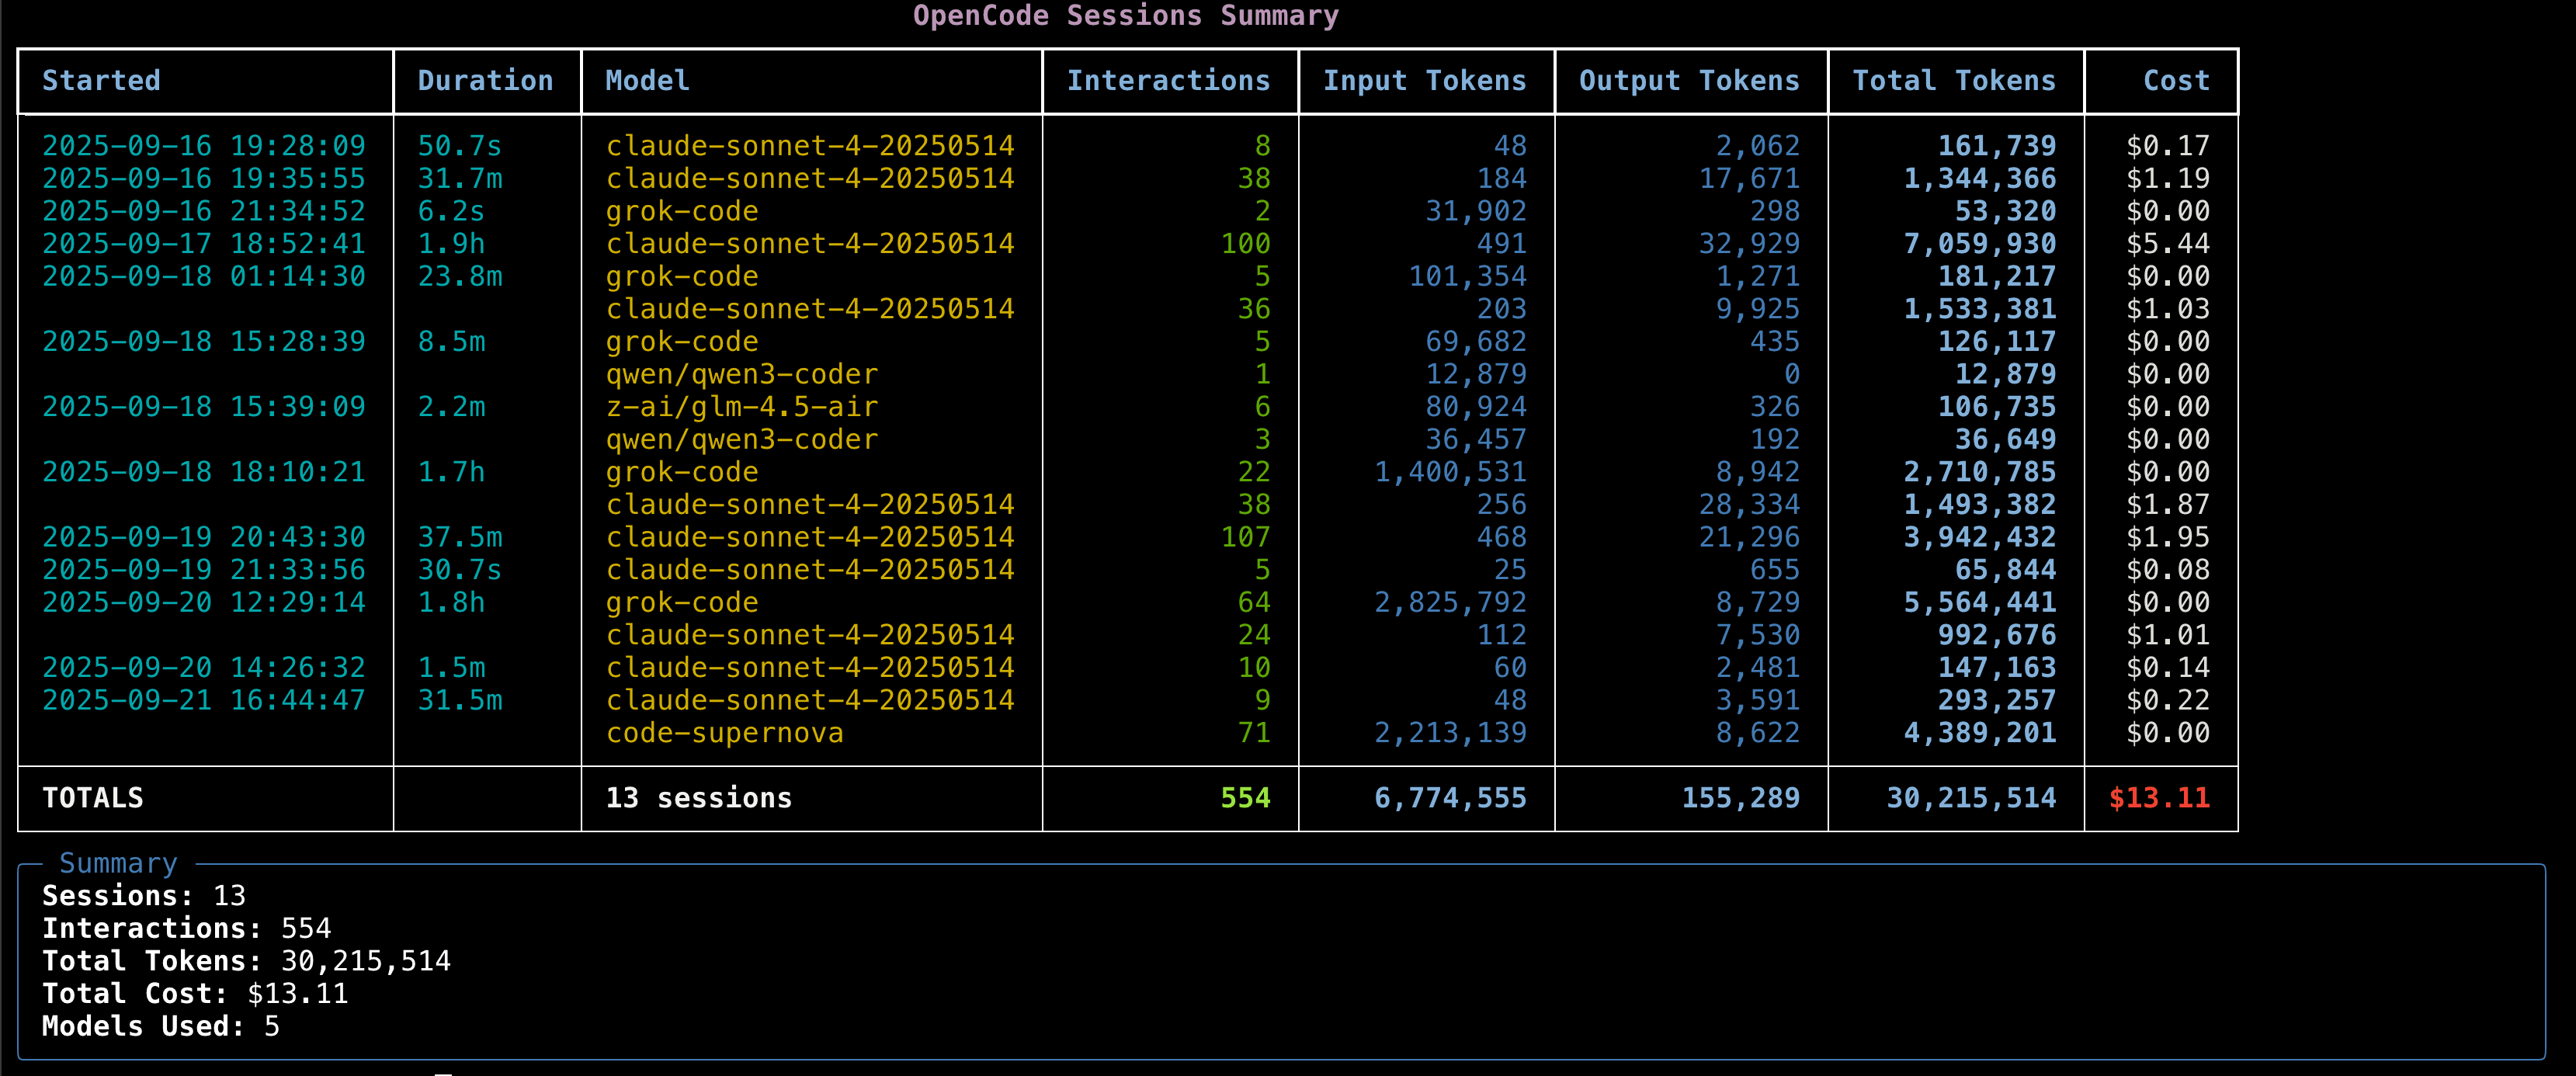2576x1076 pixels.
Task: Click the Duration column header
Action: (486, 81)
